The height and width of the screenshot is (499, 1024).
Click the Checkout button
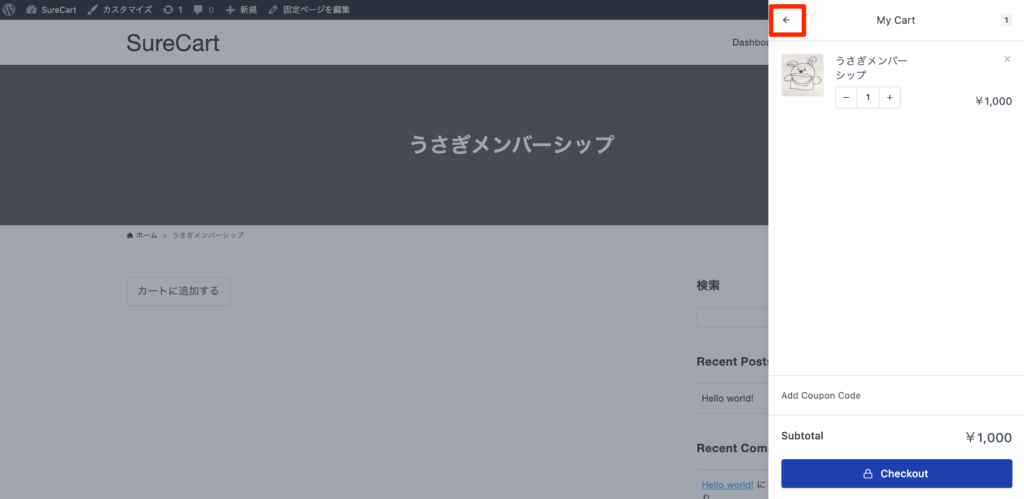[897, 474]
